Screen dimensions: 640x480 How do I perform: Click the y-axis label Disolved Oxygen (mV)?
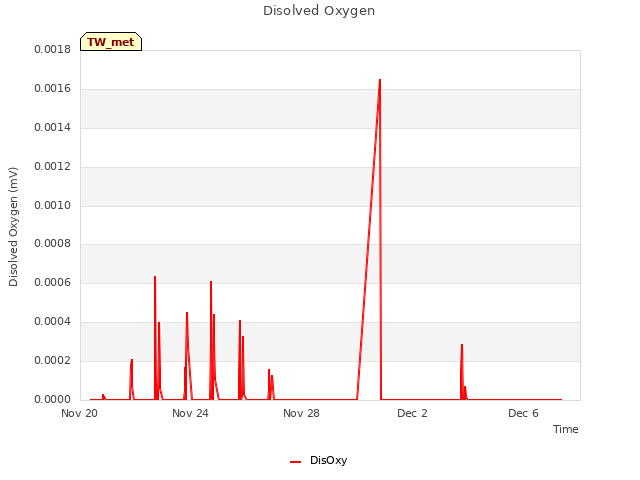13,227
